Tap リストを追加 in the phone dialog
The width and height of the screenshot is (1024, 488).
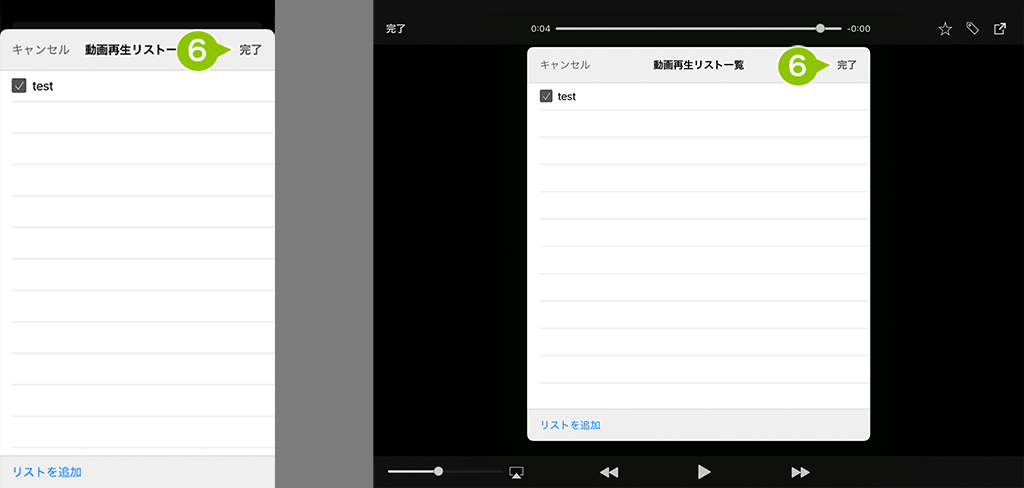(47, 472)
